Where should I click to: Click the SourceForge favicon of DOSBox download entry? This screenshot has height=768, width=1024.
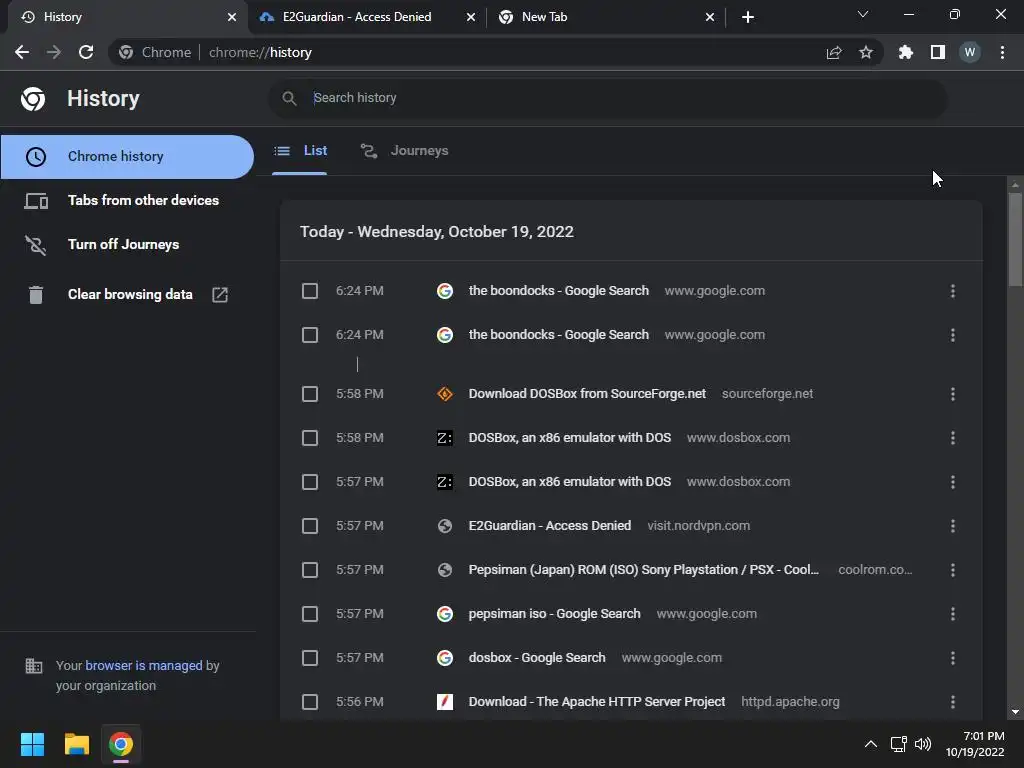click(445, 394)
